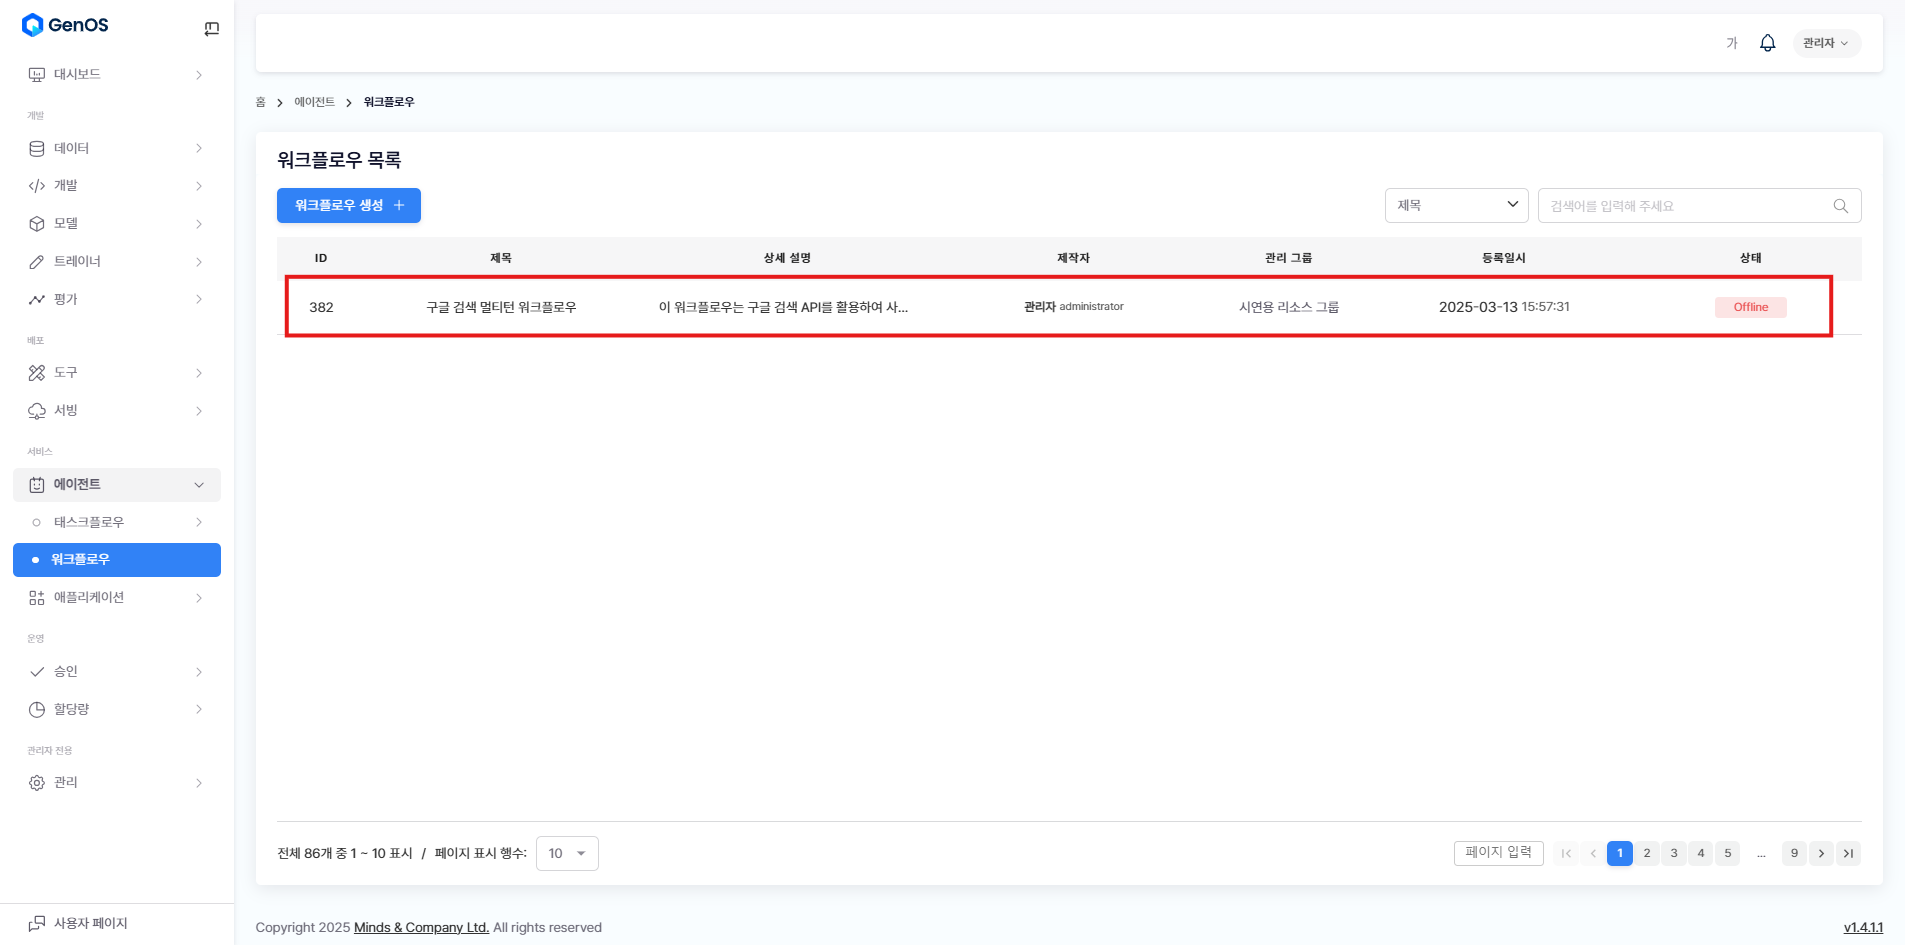Open the rows-per-page dropdown showing 10
The height and width of the screenshot is (945, 1905).
567,853
